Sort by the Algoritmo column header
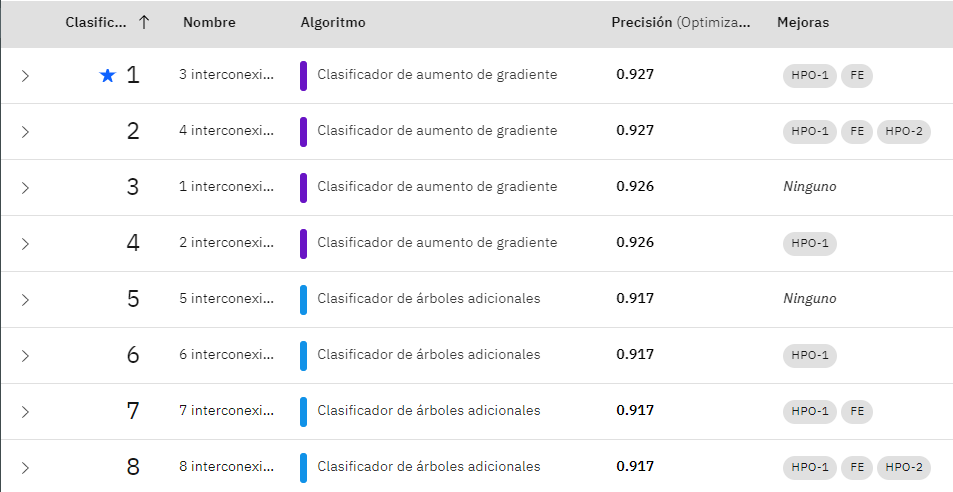Image resolution: width=953 pixels, height=492 pixels. click(x=333, y=23)
